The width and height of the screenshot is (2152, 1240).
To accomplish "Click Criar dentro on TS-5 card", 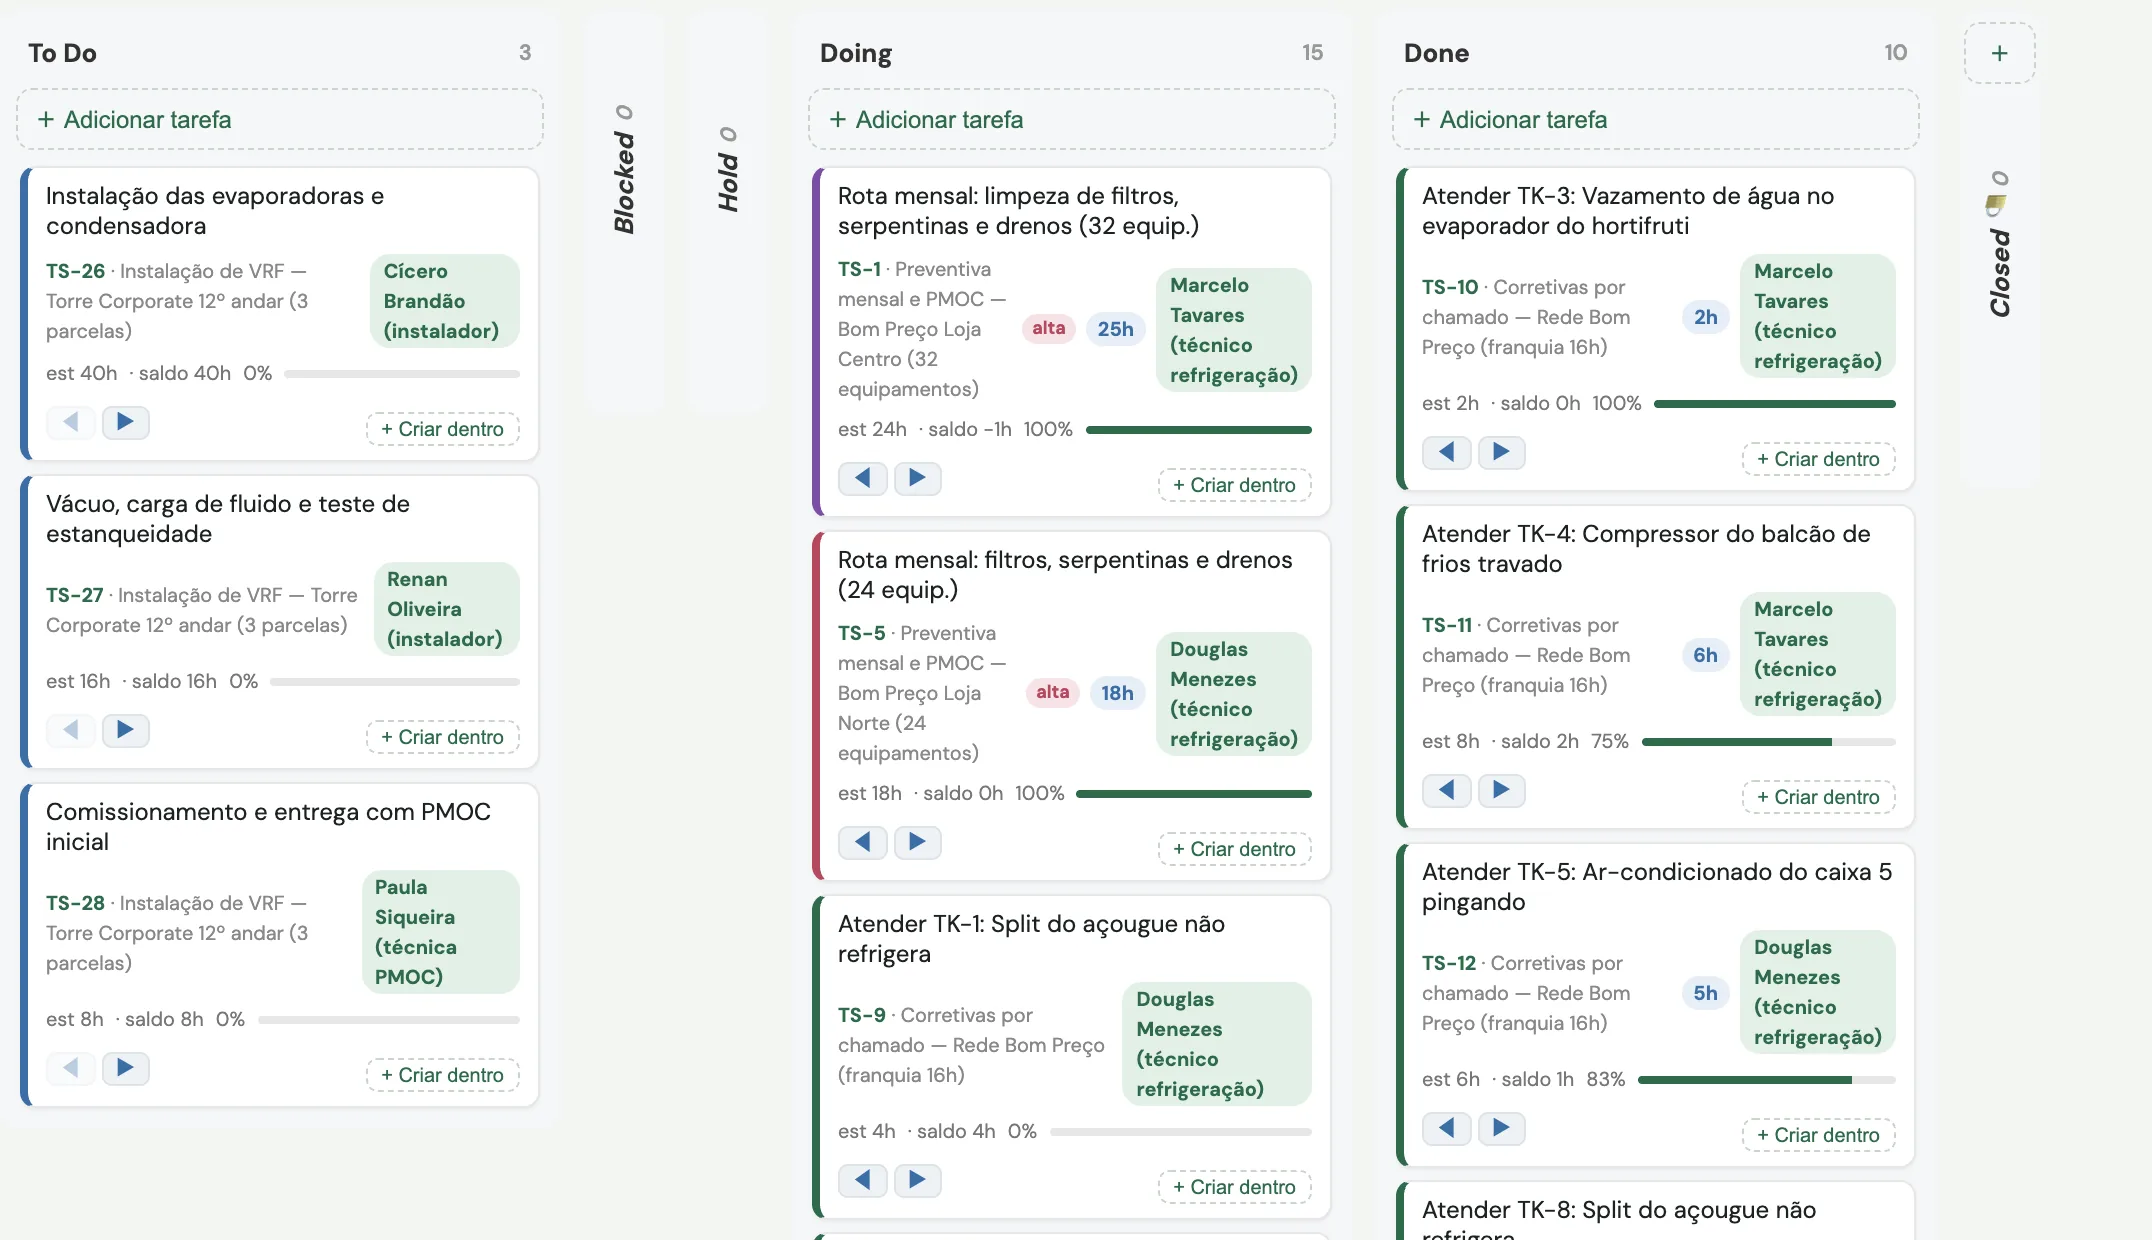I will [x=1234, y=849].
